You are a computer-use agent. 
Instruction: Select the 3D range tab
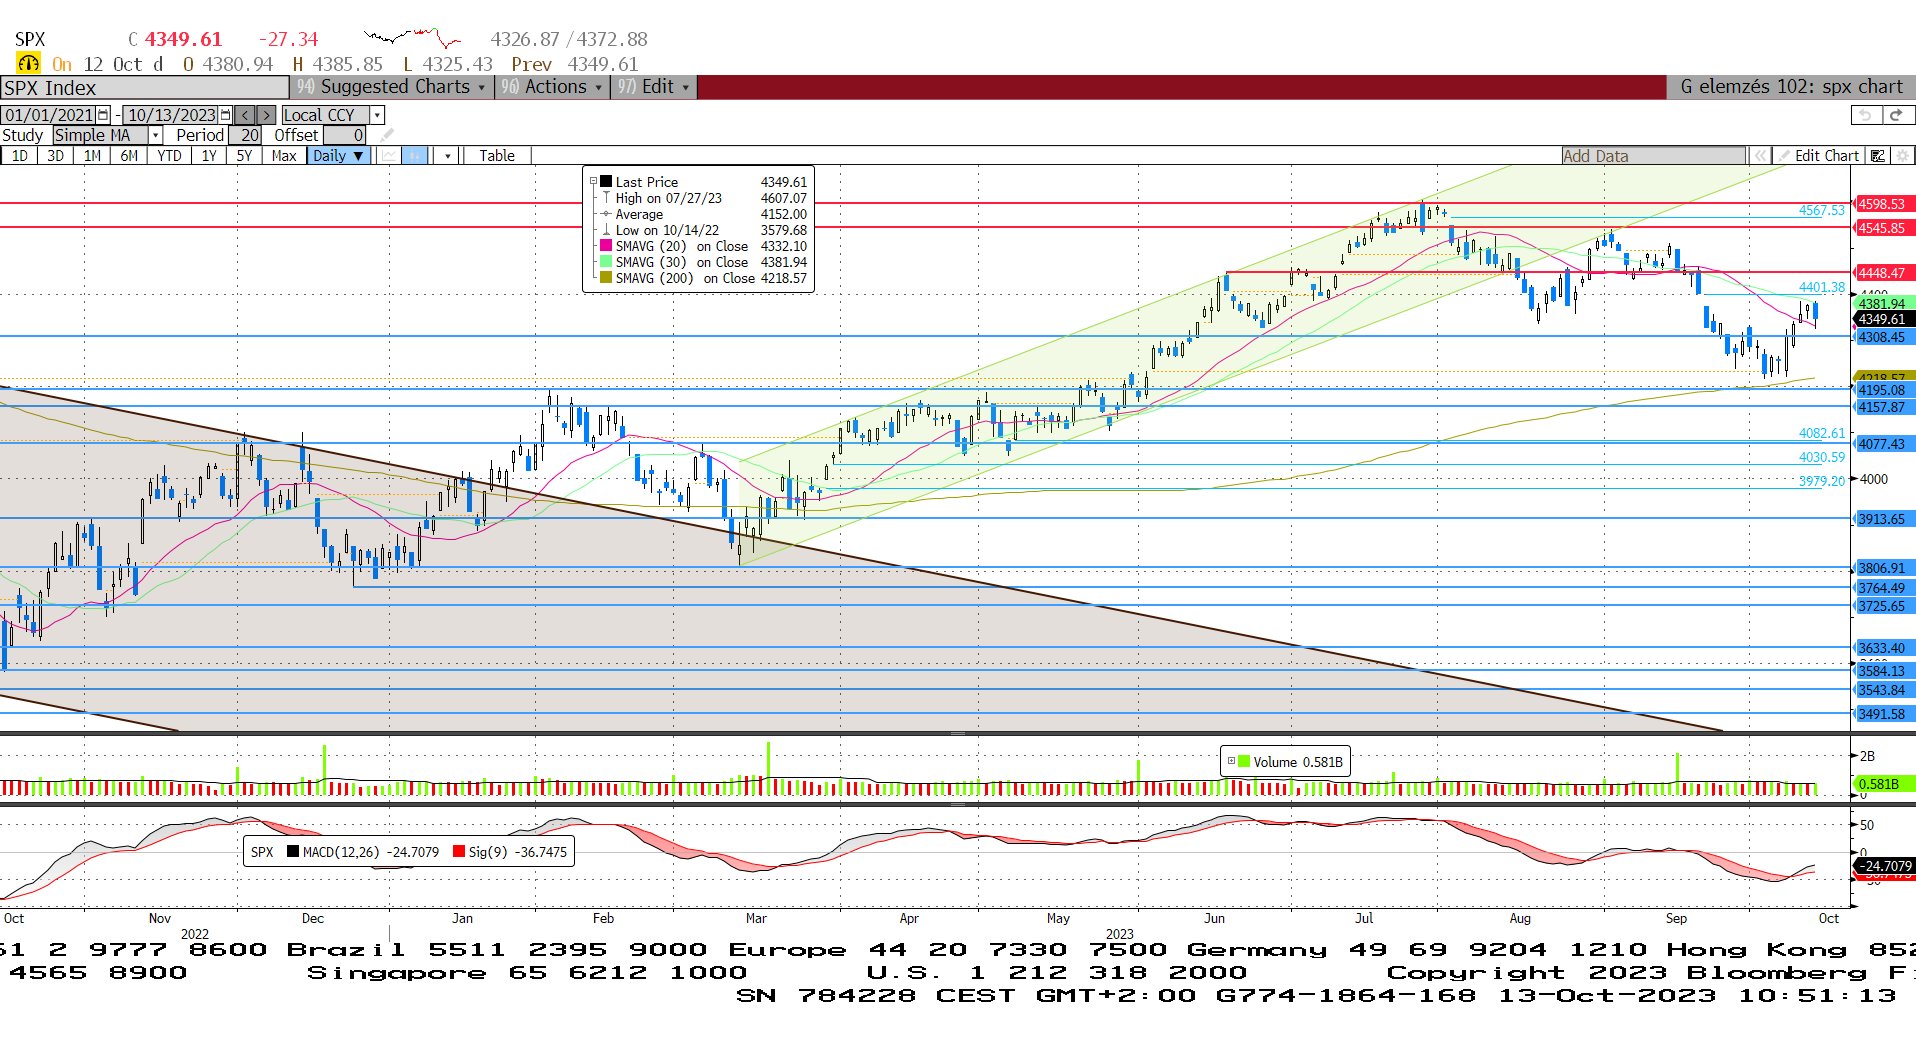click(x=56, y=155)
